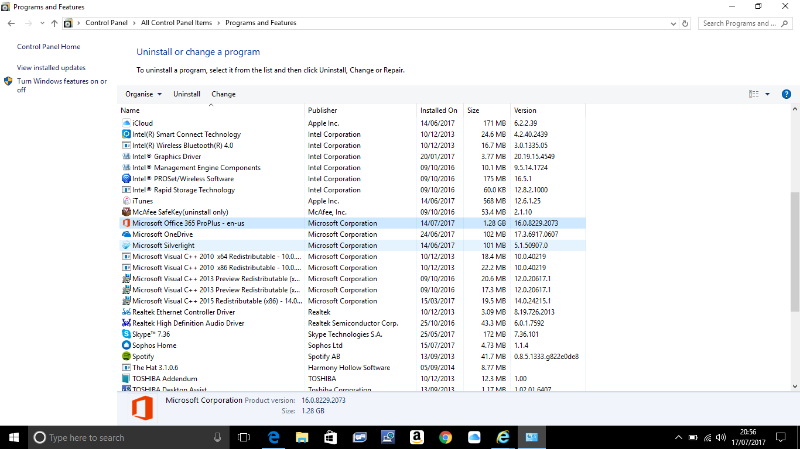
Task: Click the scroll up arrow of the list
Action: tap(795, 109)
